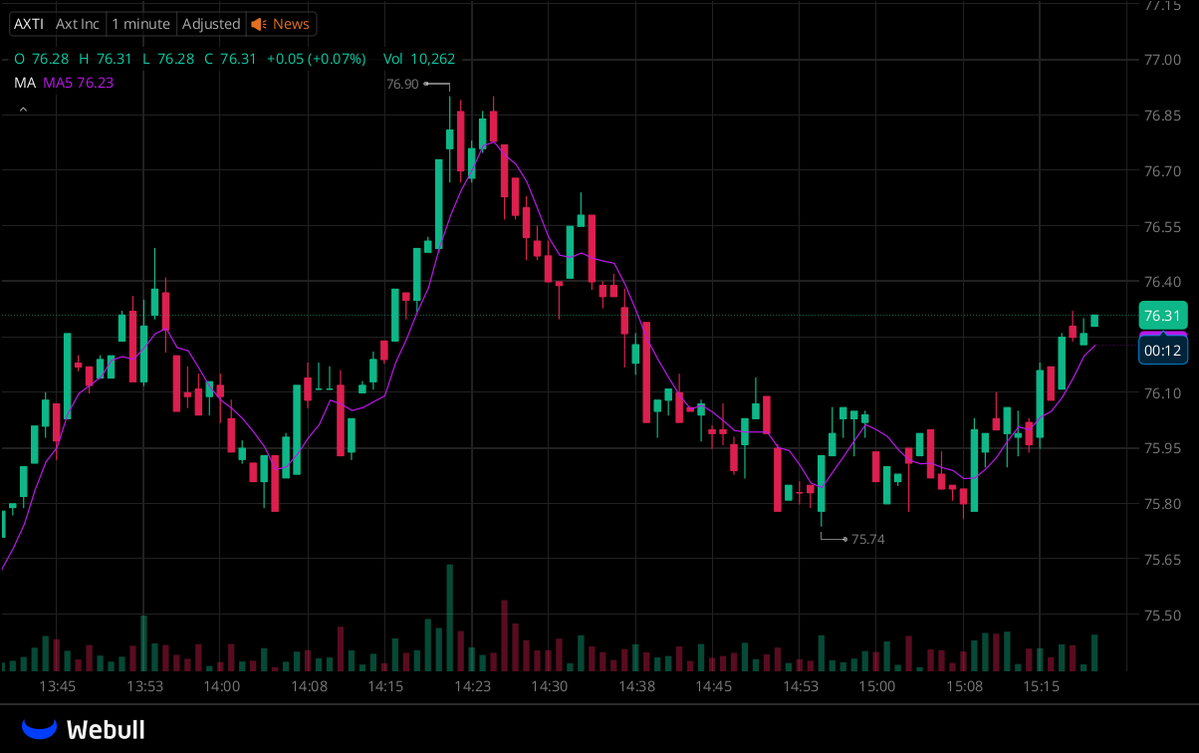
Task: Click the 14:08 time axis label
Action: pyautogui.click(x=309, y=686)
